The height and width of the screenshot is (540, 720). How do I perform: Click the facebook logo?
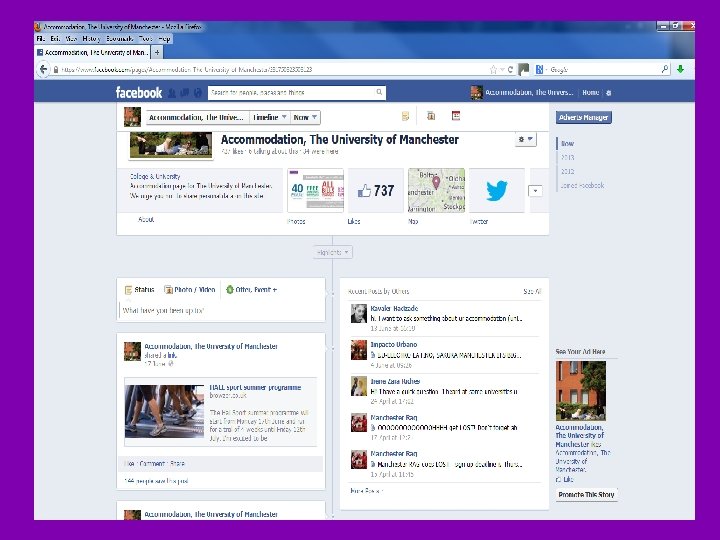(139, 93)
